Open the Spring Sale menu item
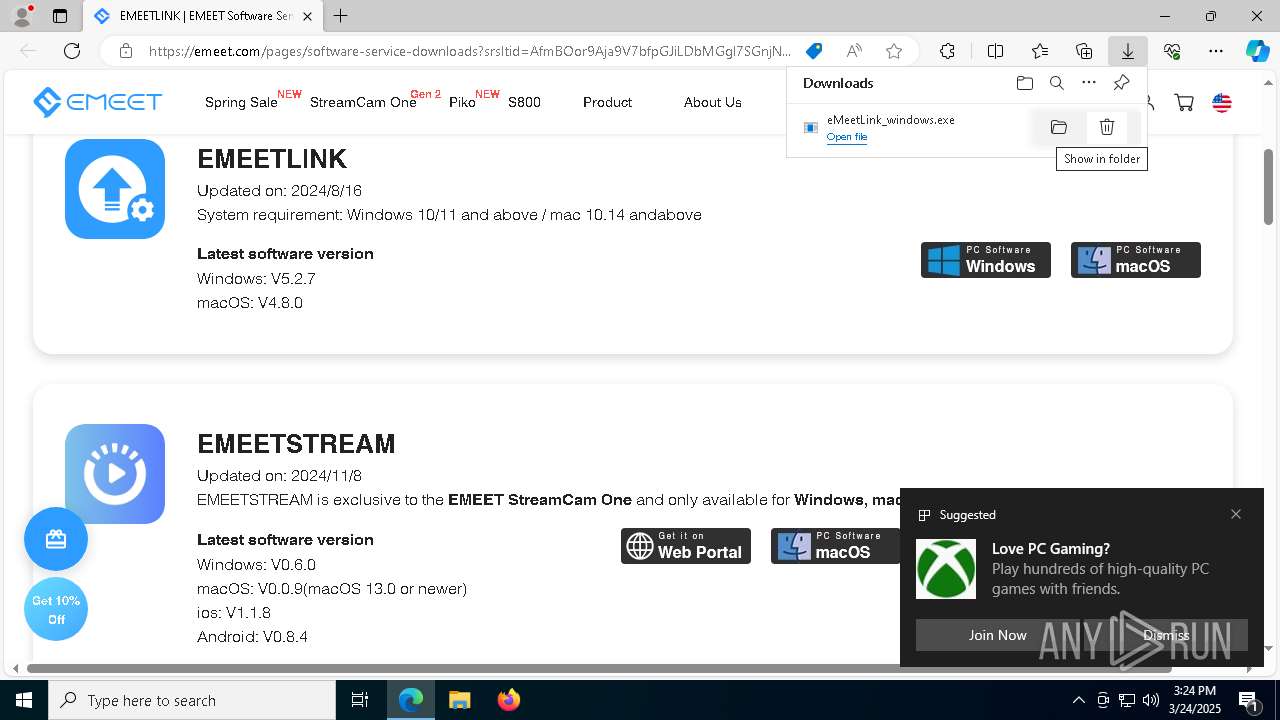This screenshot has width=1280, height=720. (241, 102)
